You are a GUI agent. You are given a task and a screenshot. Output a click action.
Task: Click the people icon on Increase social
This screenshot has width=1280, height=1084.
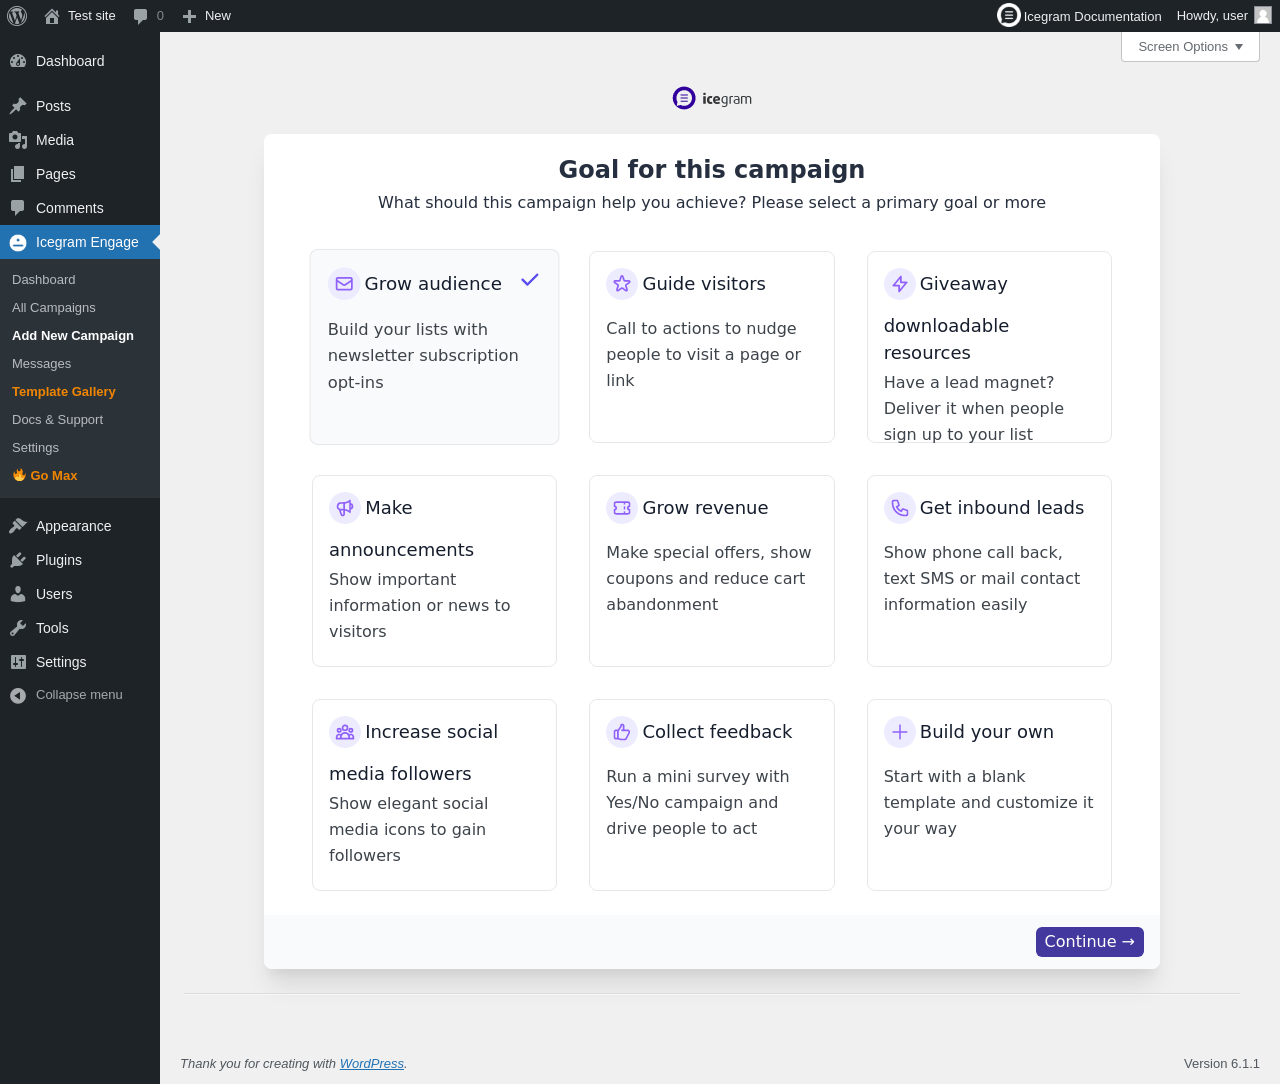(x=345, y=732)
